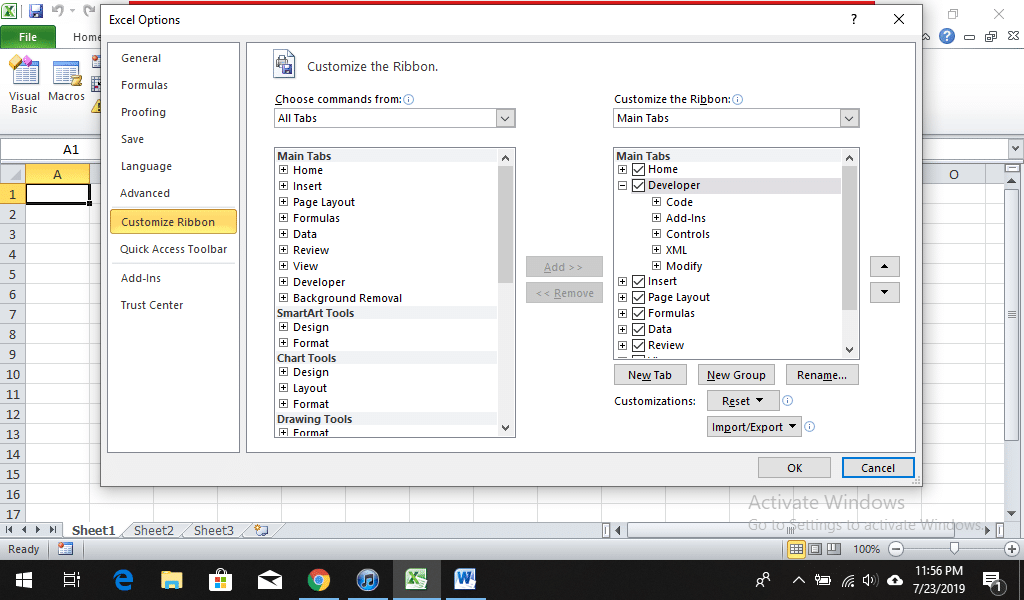Viewport: 1024px width, 600px height.
Task: Click the Save icon in Quick Access Toolbar
Action: [35, 11]
